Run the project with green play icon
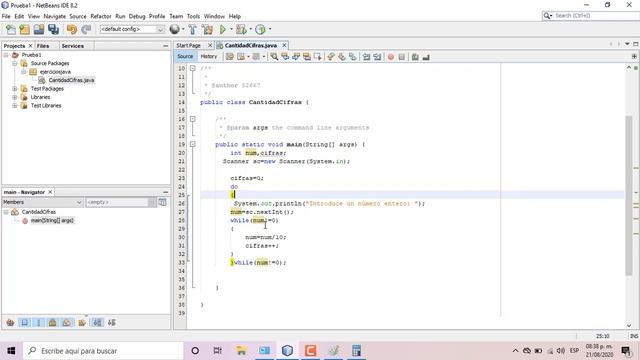This screenshot has height=360, width=640. point(223,29)
